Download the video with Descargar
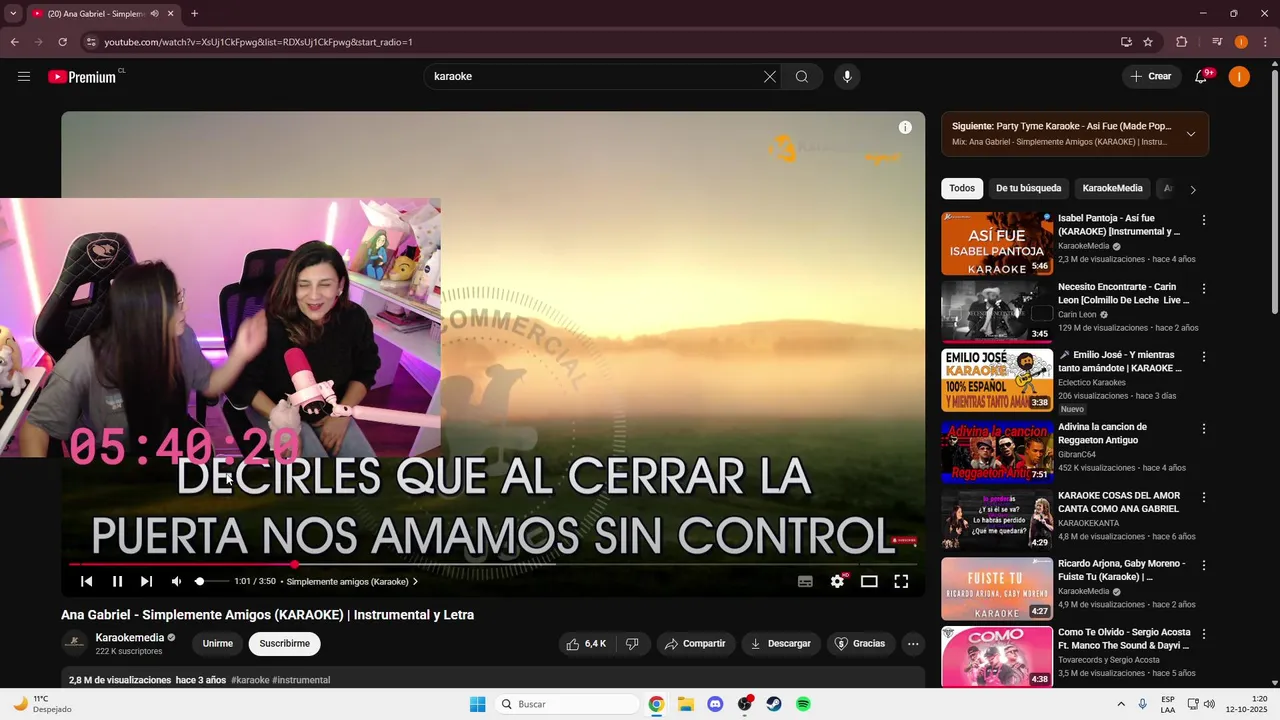Screen dimensions: 1280x720 (x=780, y=644)
